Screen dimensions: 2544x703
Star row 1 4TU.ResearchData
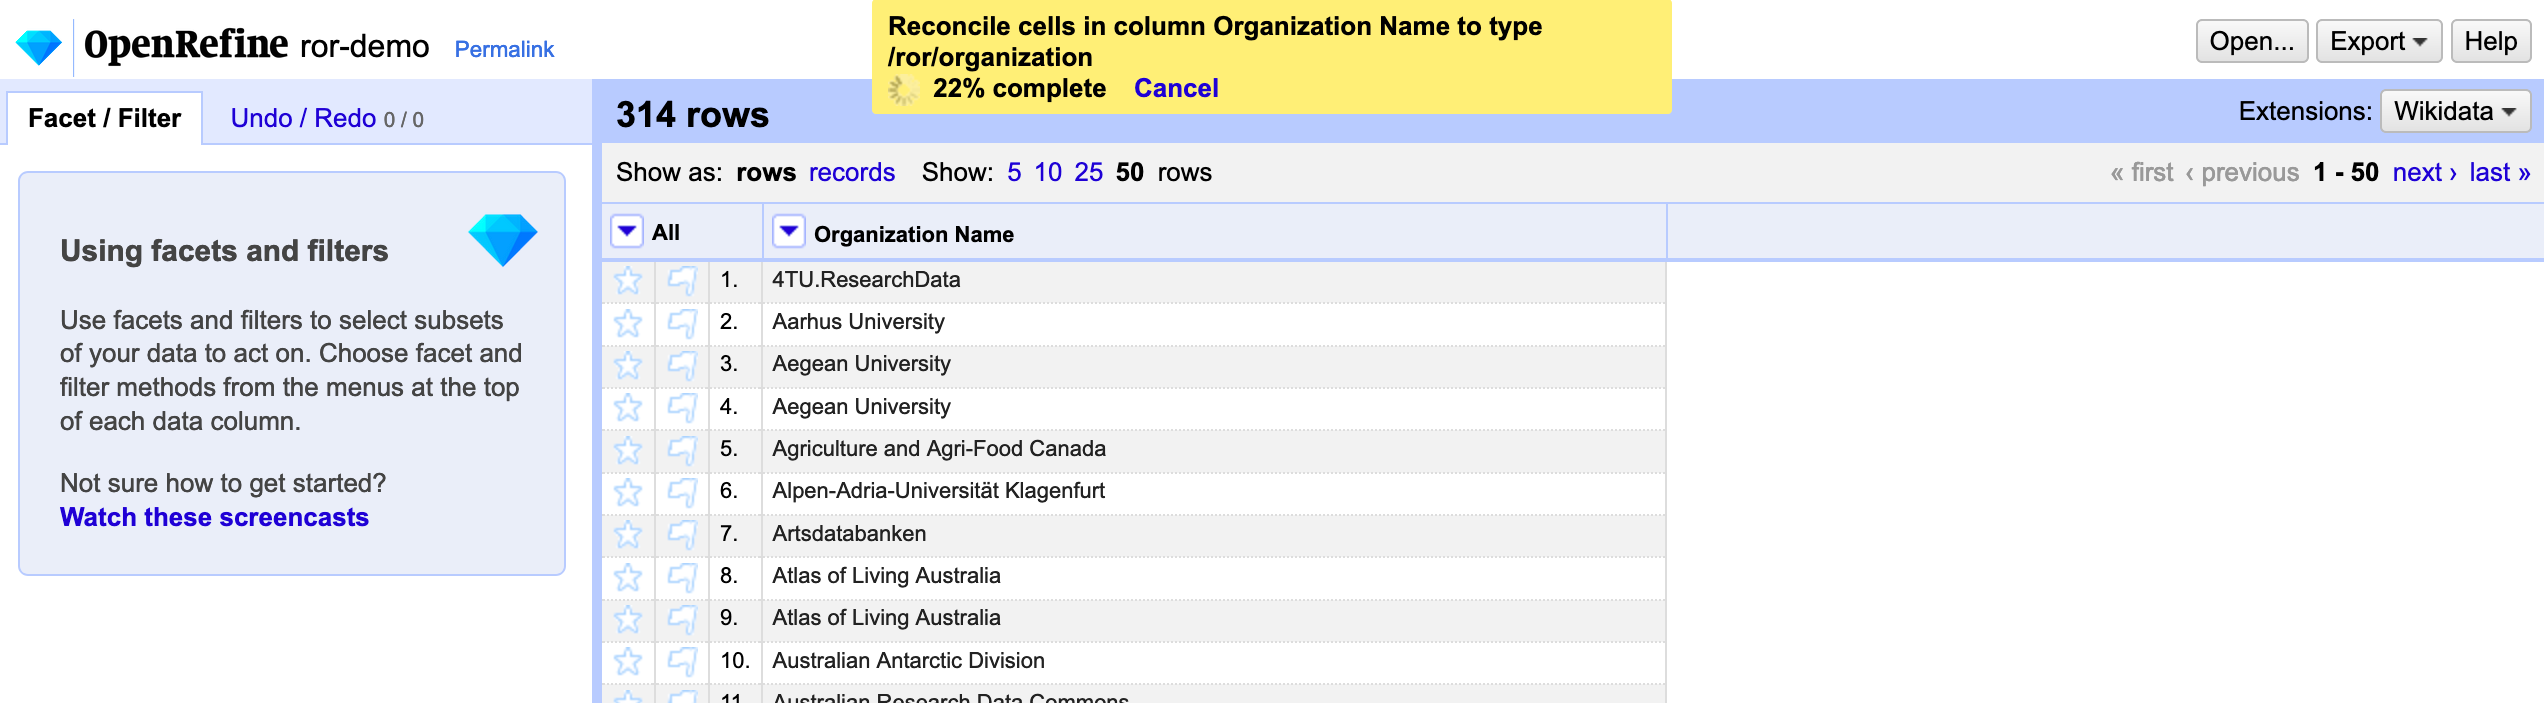pyautogui.click(x=628, y=280)
